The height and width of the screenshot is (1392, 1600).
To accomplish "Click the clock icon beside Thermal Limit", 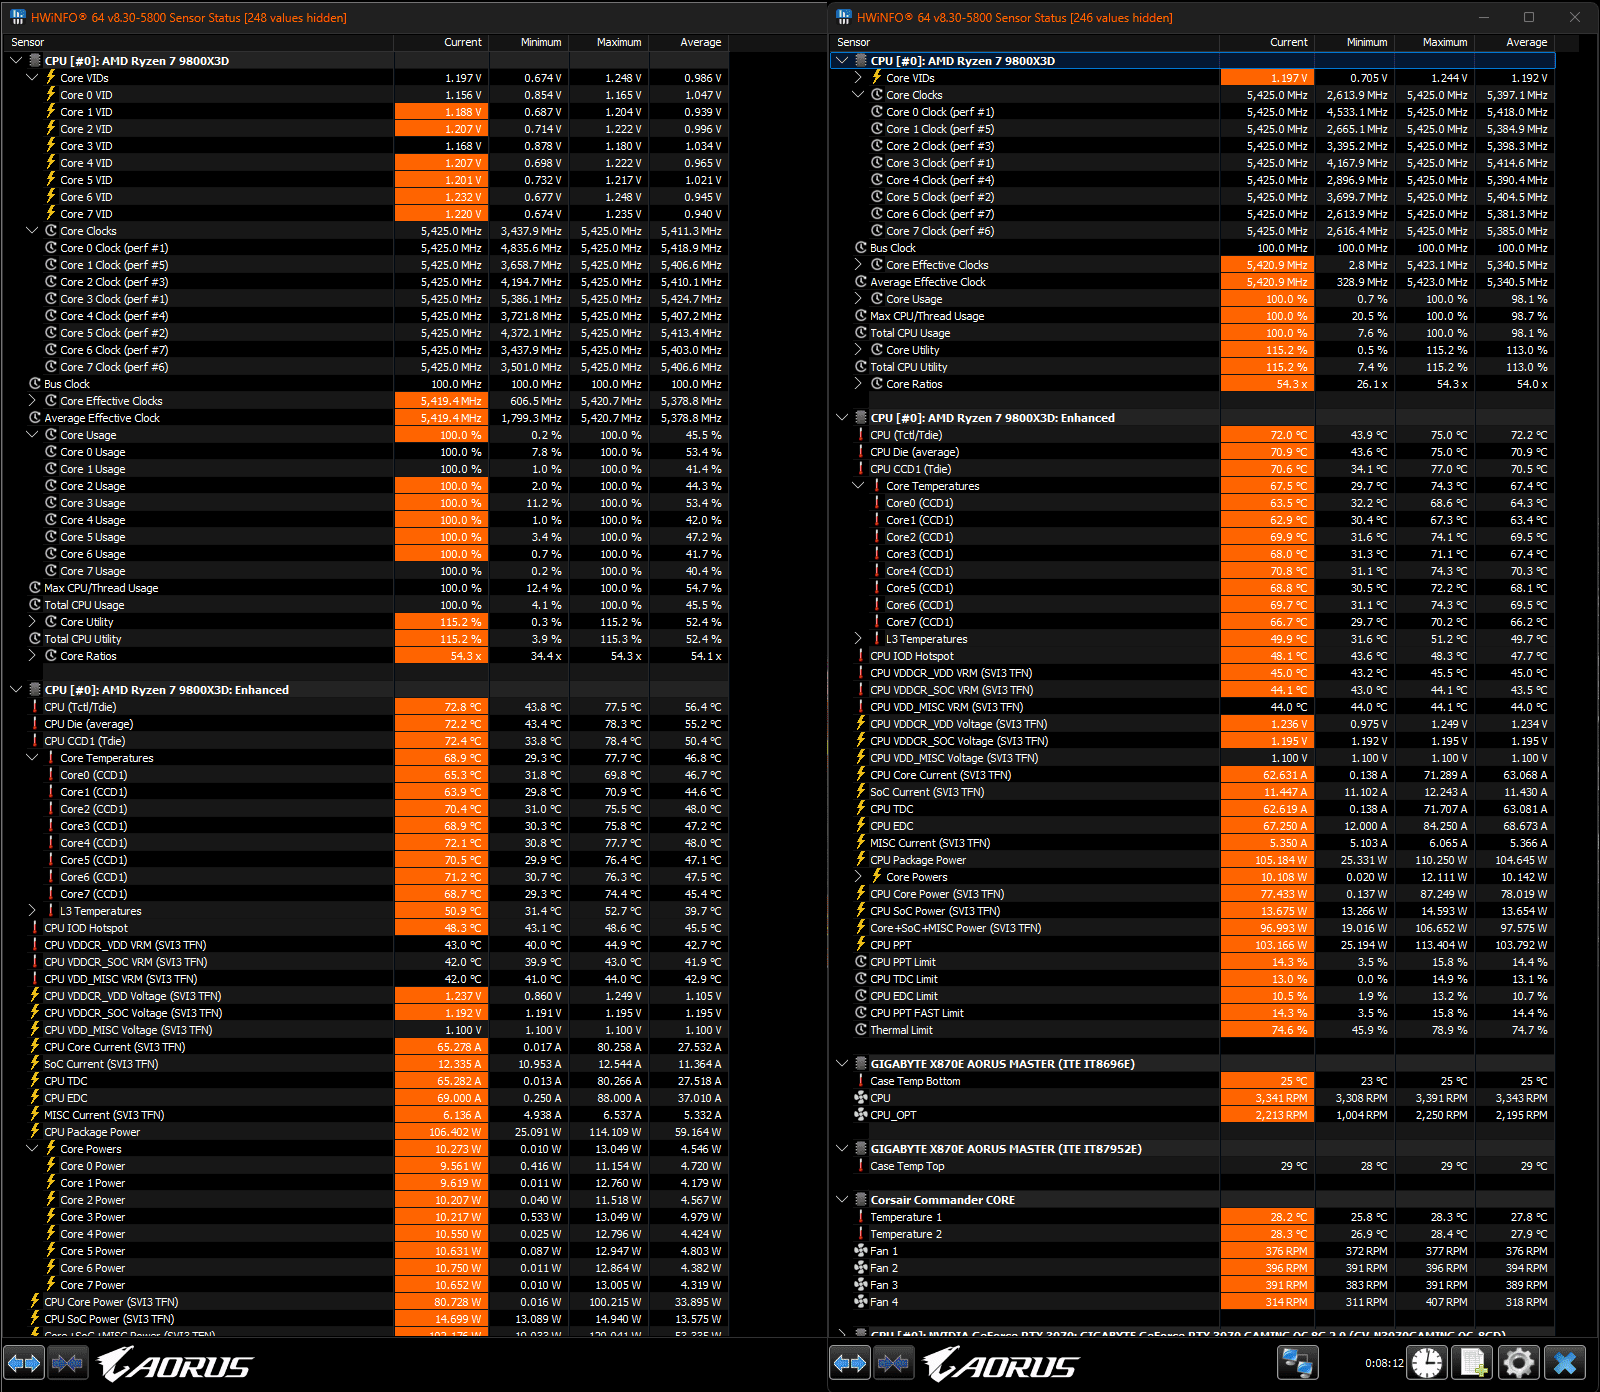I will [x=860, y=1030].
